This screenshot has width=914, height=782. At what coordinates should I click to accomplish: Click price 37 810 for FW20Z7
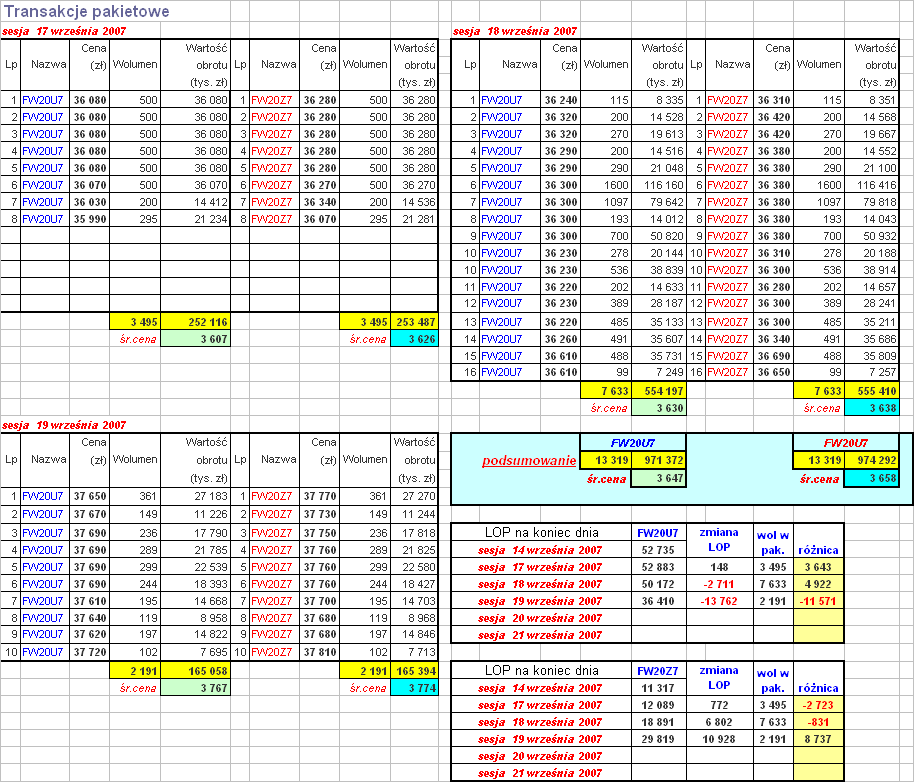coord(319,652)
